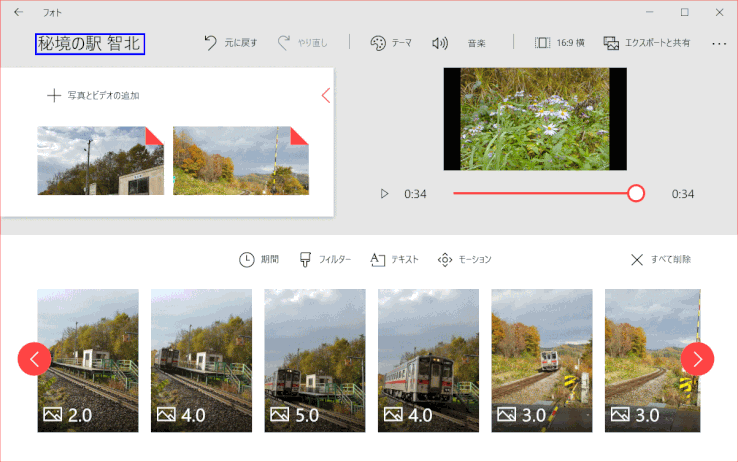The height and width of the screenshot is (462, 738).
Task: Click the X icon for すべて削除
Action: (637, 260)
